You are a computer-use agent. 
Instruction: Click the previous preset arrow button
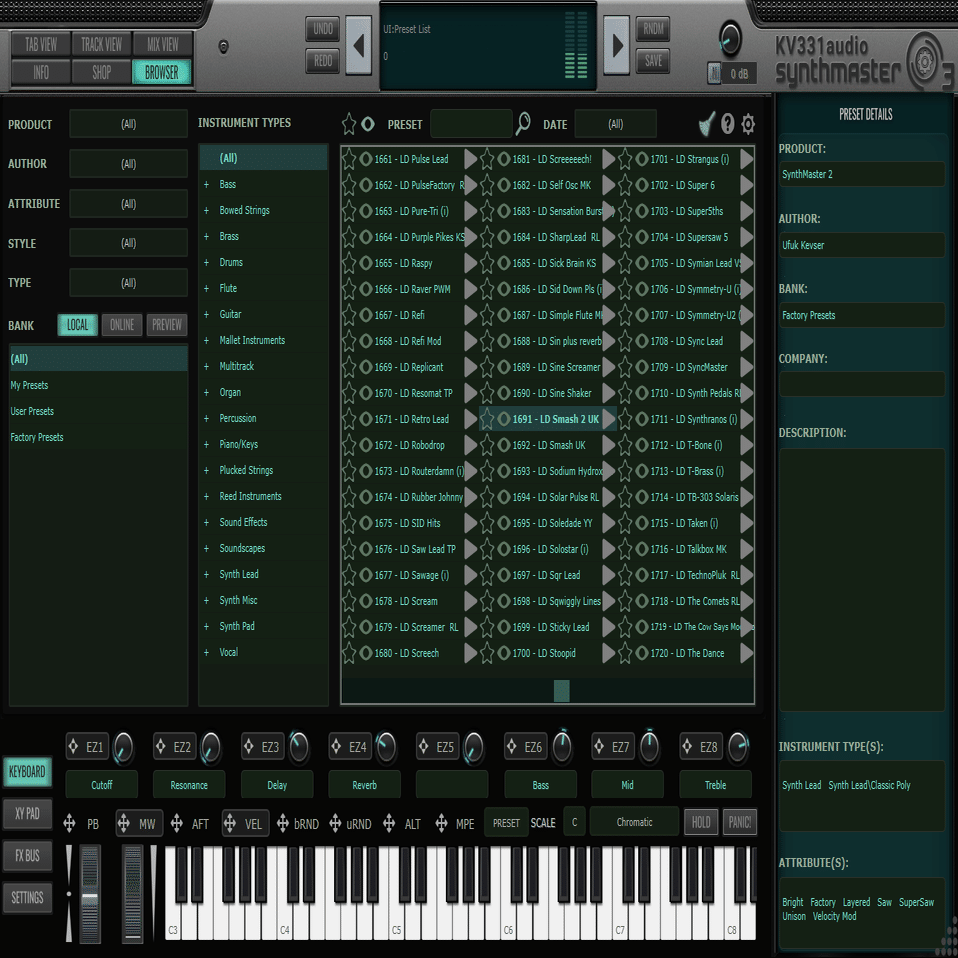[359, 45]
